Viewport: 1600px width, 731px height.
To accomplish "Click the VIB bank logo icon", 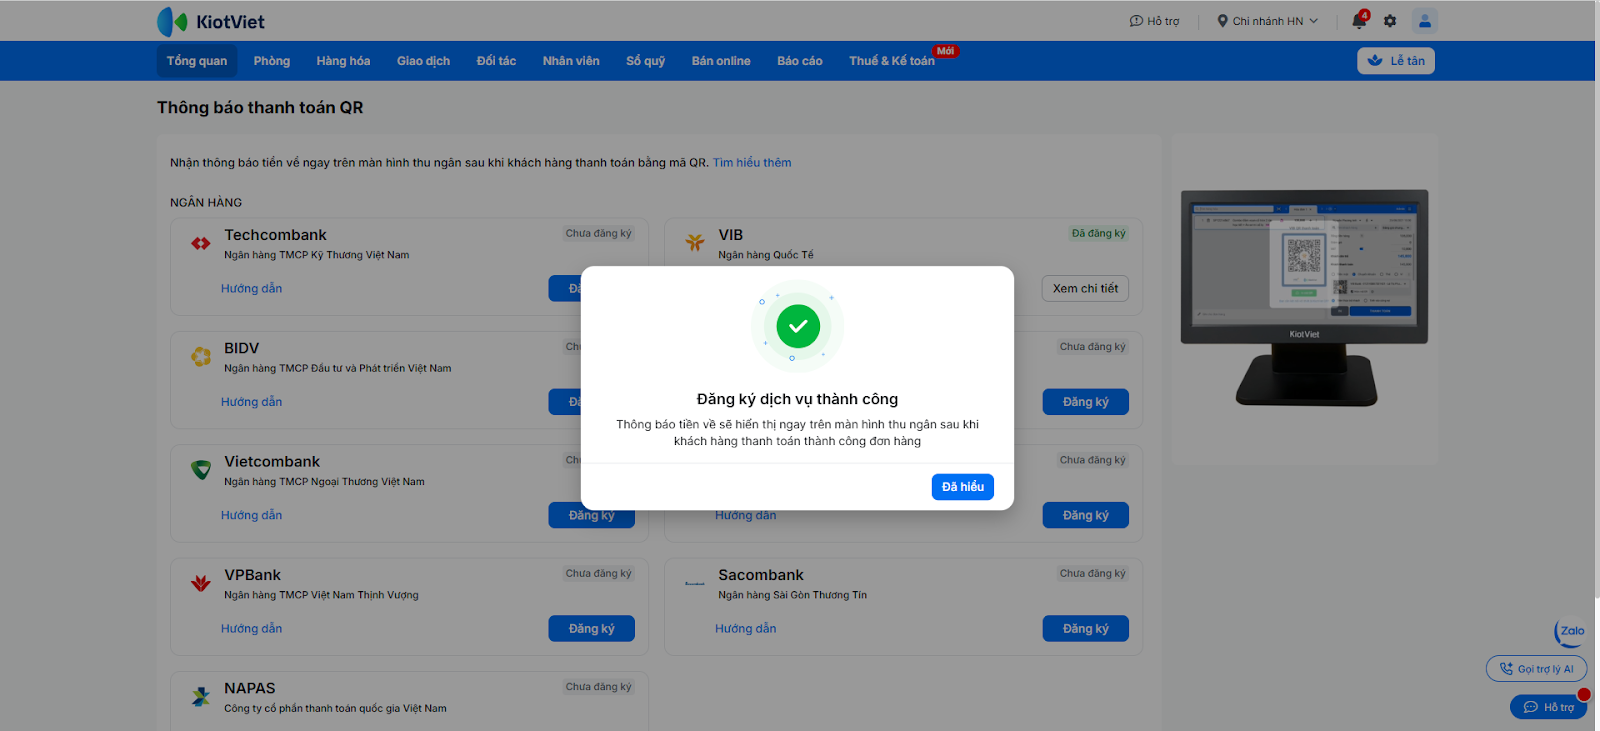I will (x=695, y=242).
